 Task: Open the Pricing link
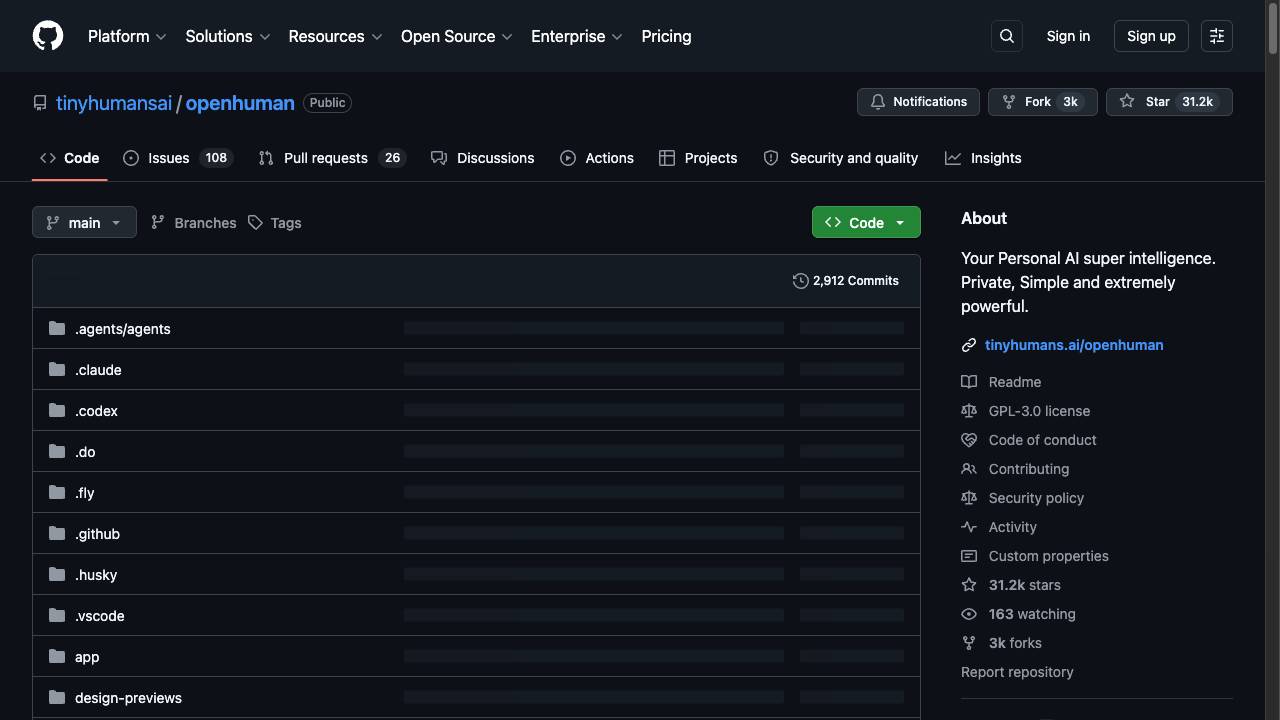click(x=666, y=36)
